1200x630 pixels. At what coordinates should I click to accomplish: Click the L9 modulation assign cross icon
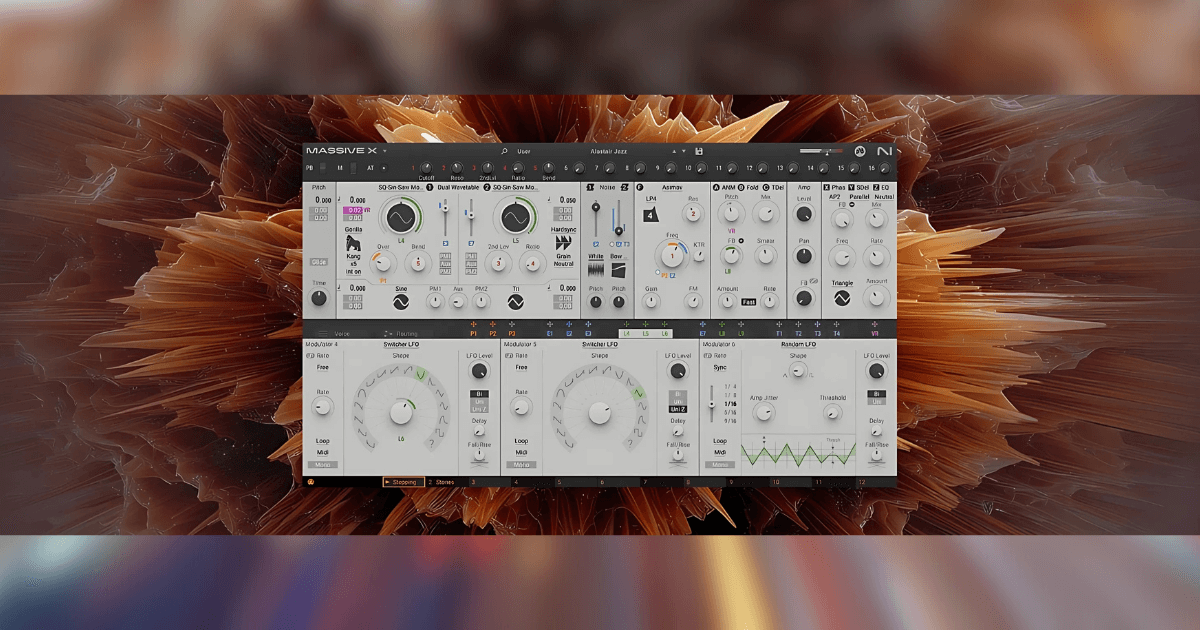click(741, 324)
